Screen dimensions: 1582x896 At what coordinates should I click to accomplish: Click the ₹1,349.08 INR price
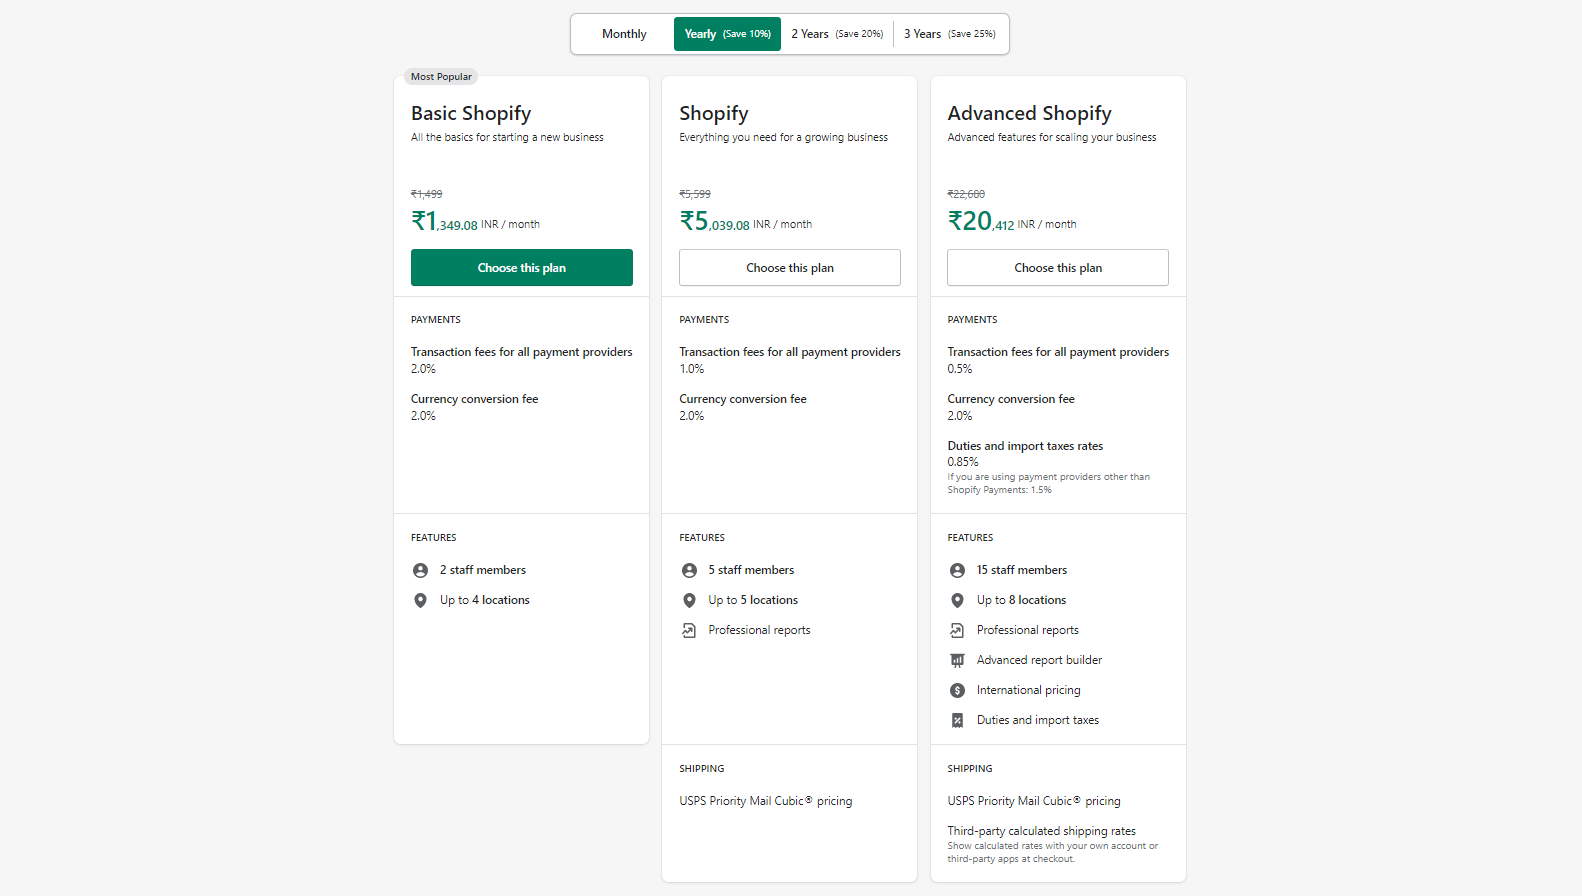point(475,221)
